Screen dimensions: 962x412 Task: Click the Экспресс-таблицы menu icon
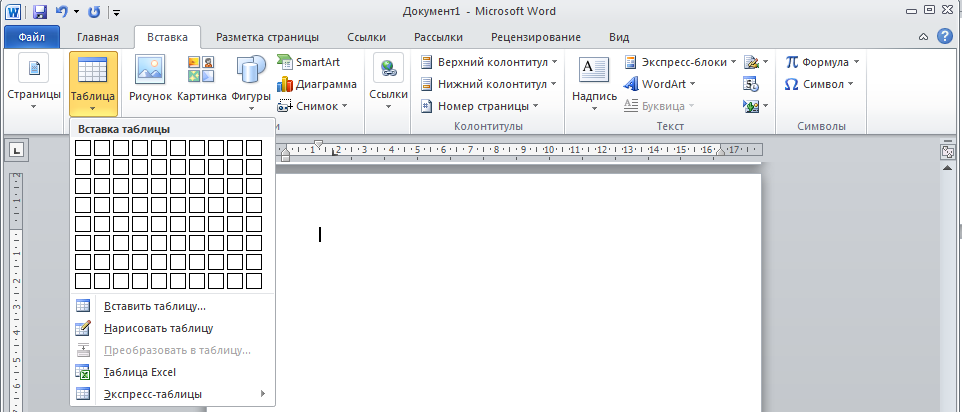coord(83,394)
